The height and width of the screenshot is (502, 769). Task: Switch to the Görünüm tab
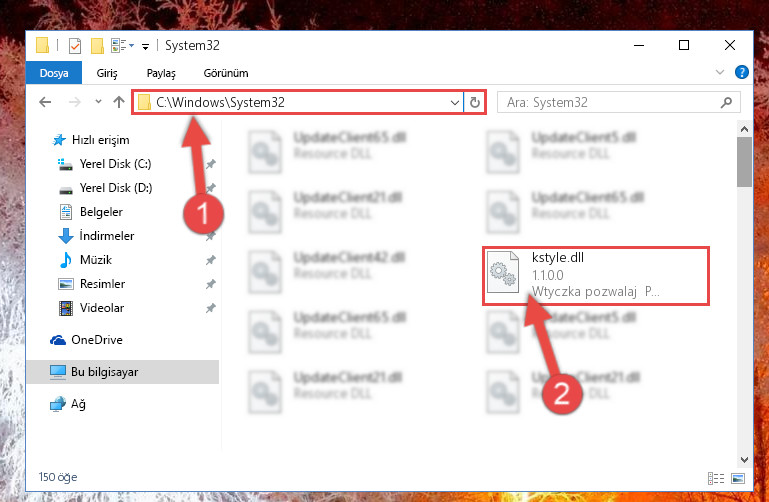coord(226,73)
